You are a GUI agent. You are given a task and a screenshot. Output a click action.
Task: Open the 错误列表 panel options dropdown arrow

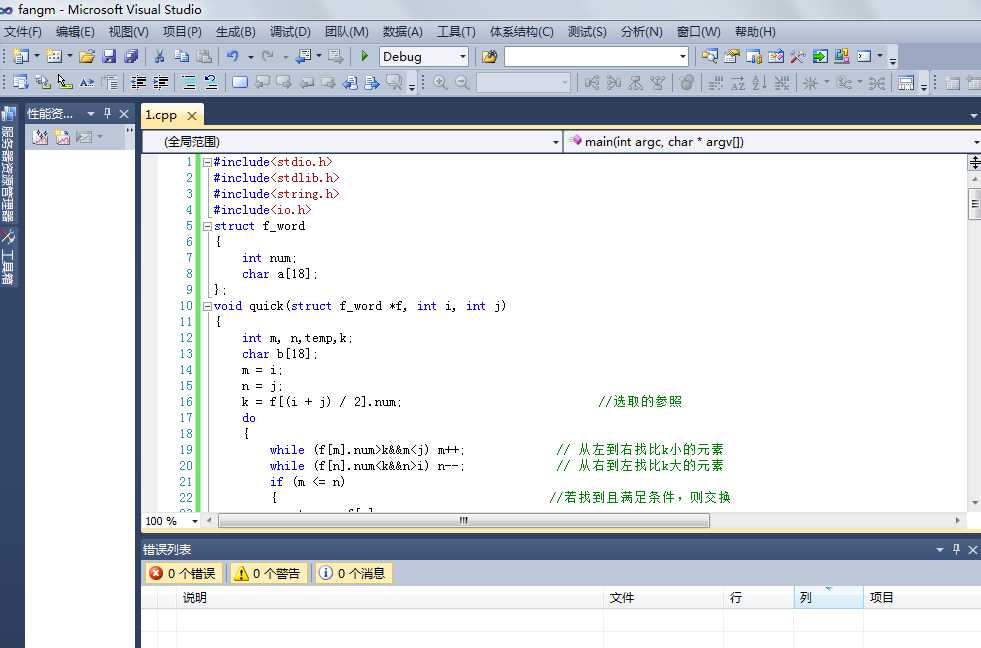point(940,550)
